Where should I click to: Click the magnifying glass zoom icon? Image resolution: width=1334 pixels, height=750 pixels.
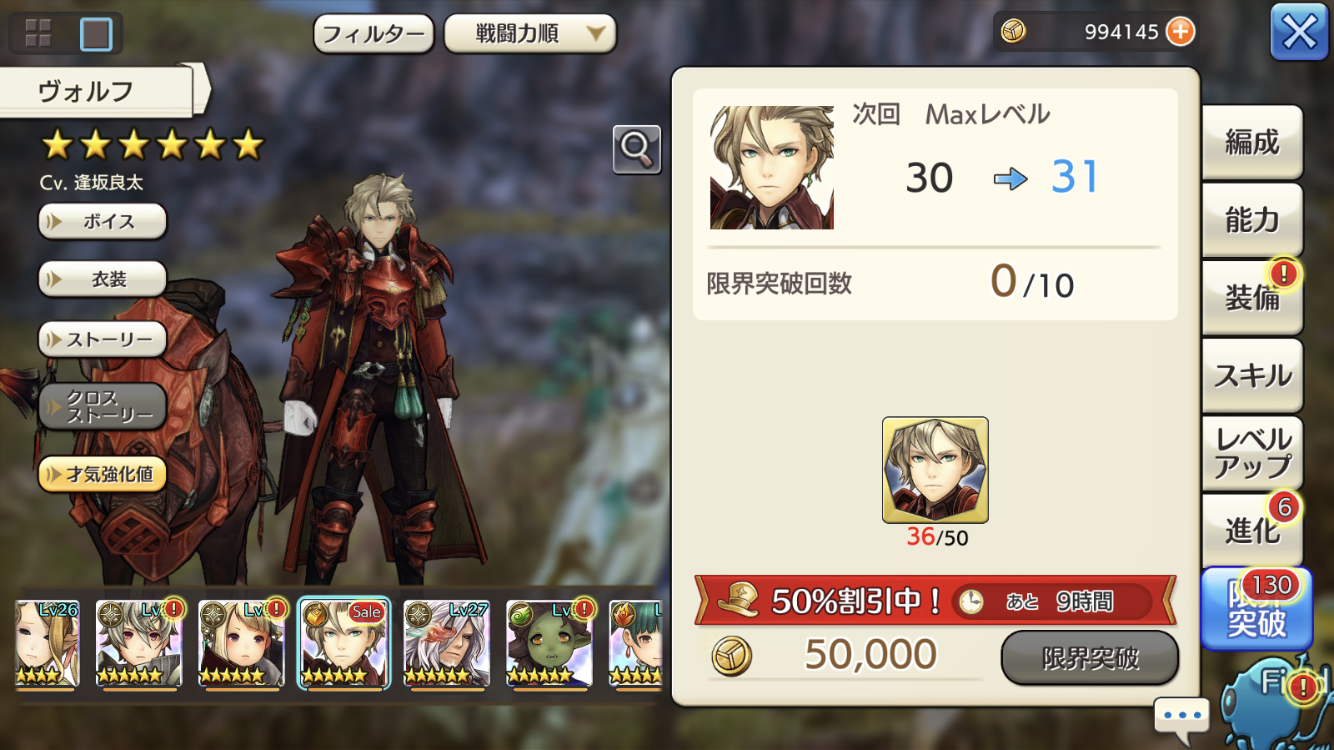point(637,149)
